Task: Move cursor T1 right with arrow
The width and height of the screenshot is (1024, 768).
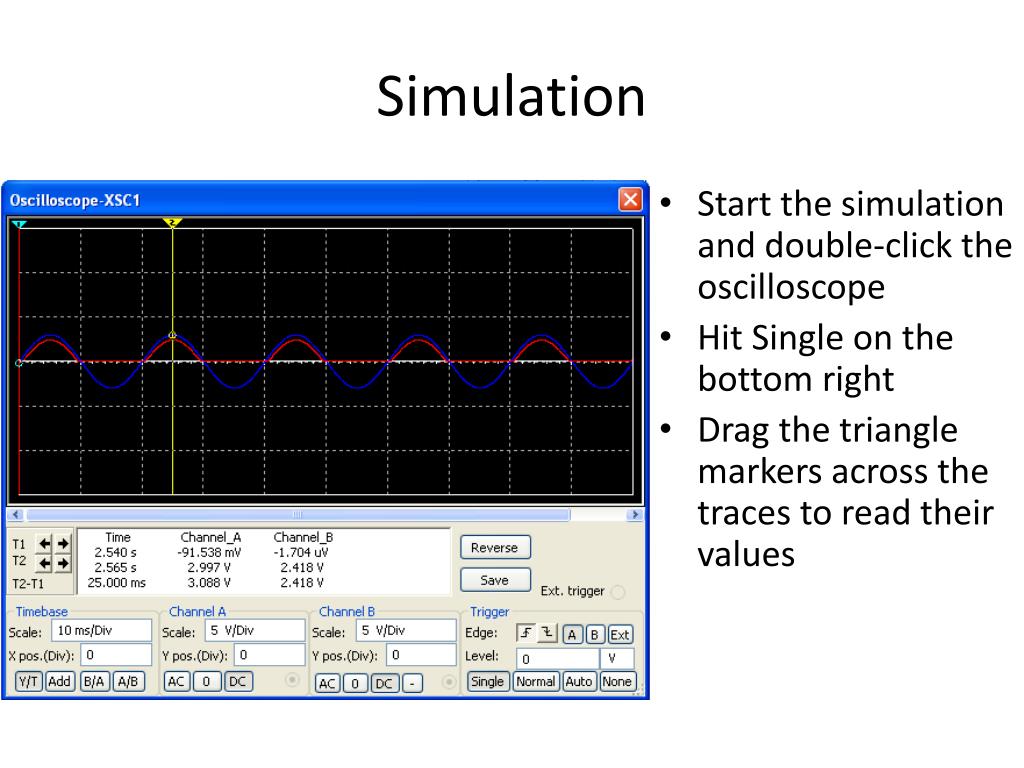Action: point(63,543)
